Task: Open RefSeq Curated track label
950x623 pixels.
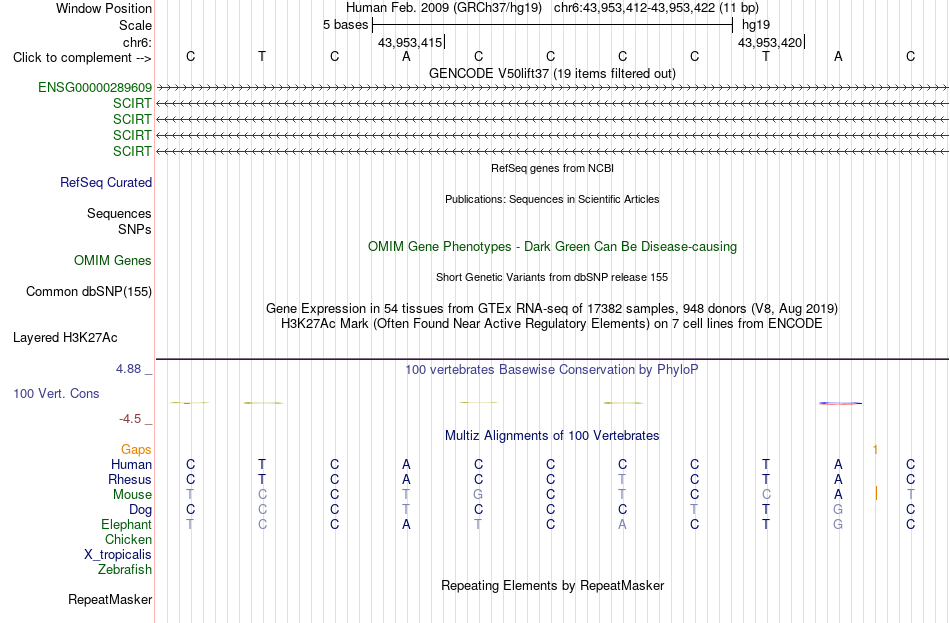Action: [x=106, y=182]
